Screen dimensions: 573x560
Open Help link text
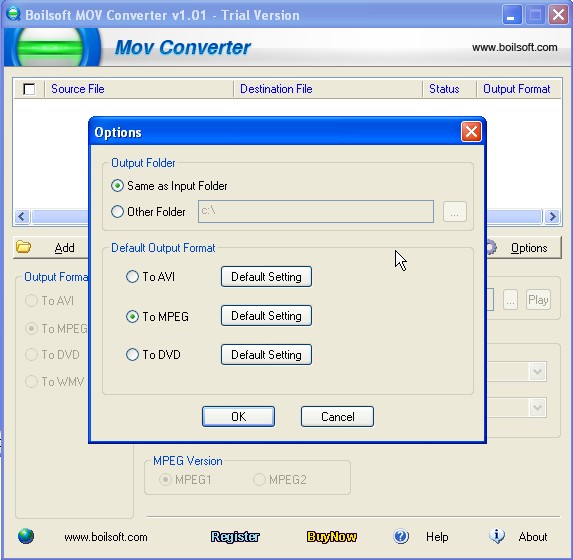[437, 537]
